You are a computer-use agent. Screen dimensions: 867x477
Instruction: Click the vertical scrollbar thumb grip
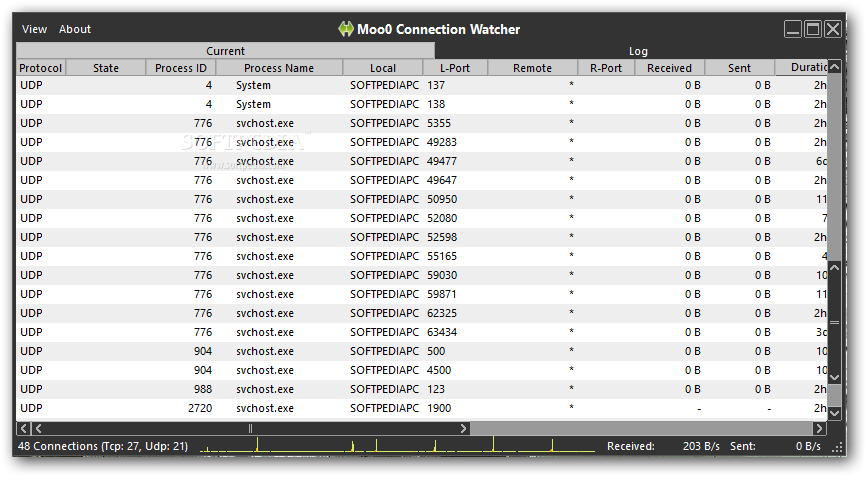[834, 322]
